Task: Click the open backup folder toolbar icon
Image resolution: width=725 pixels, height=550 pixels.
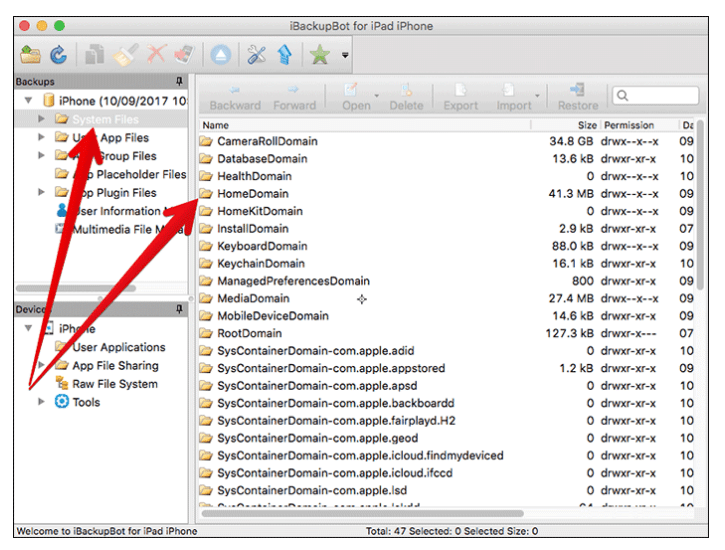Action: (30, 56)
